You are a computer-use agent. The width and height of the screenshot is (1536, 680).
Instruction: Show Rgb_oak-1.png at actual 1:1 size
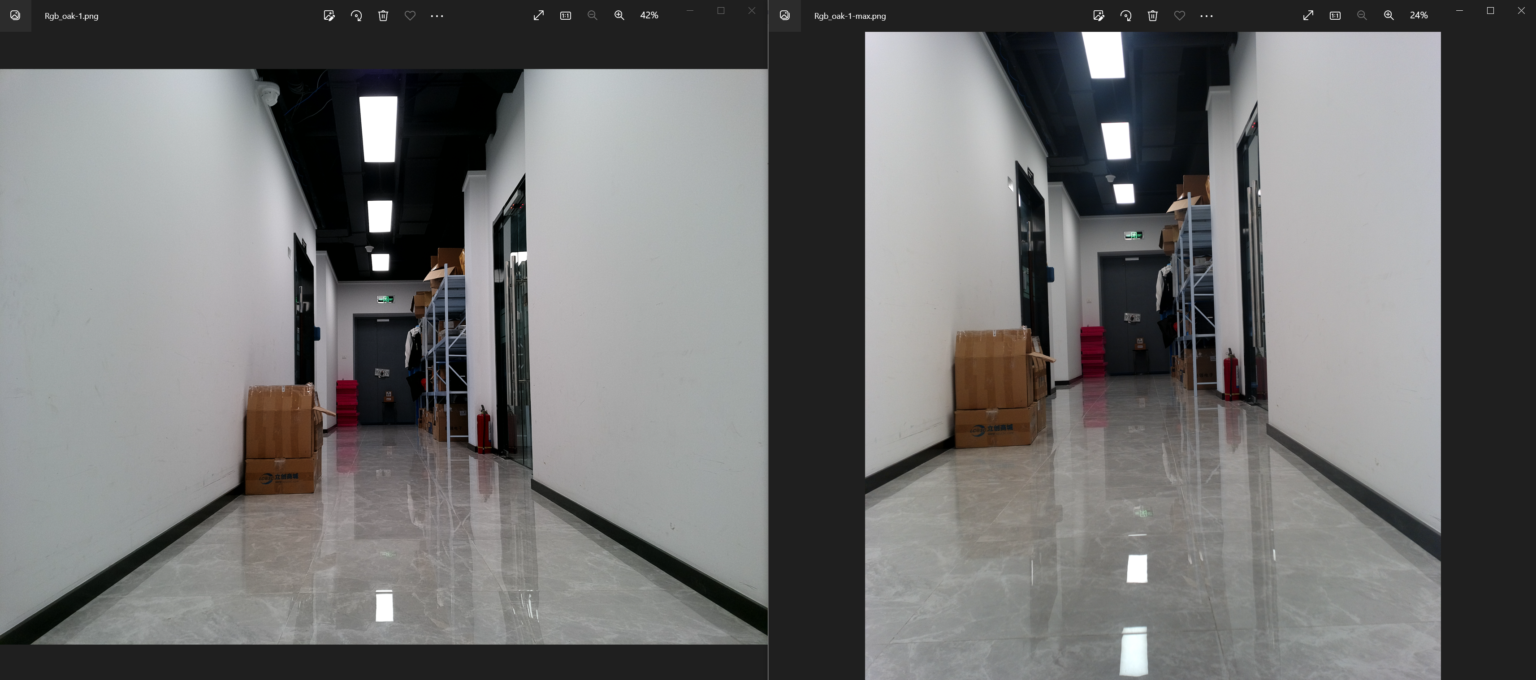coord(566,16)
